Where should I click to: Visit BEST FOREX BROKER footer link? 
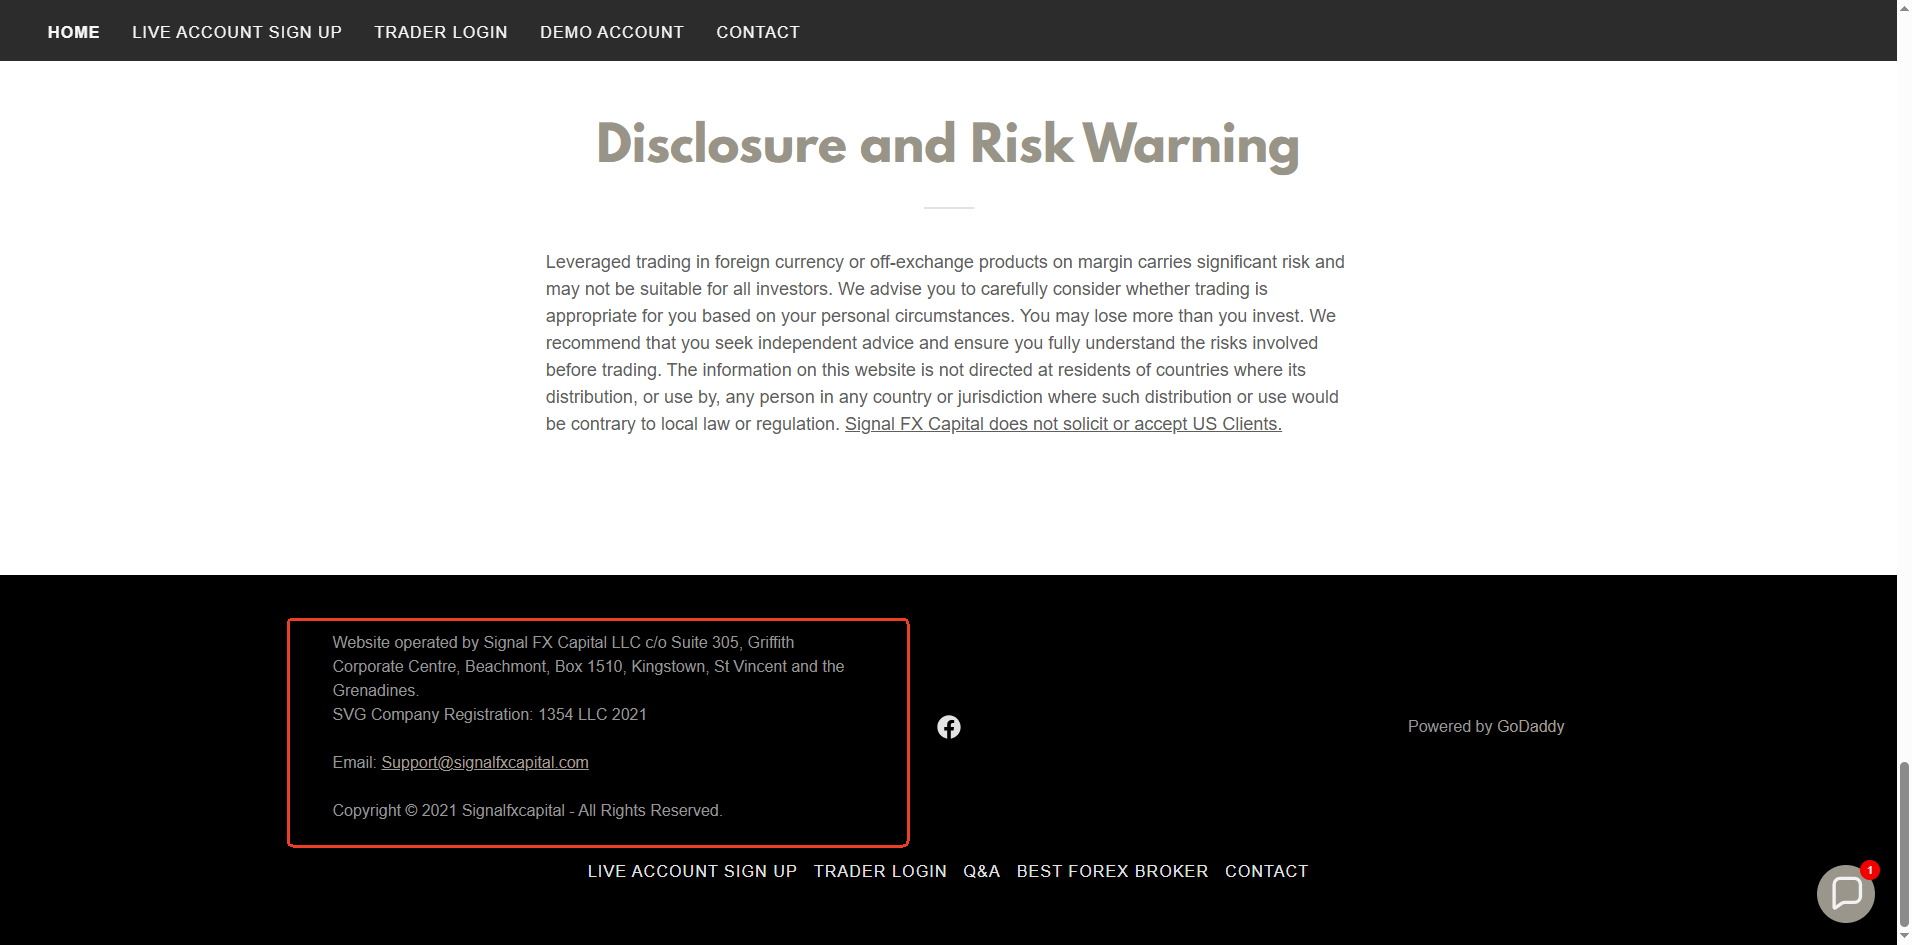1112,871
